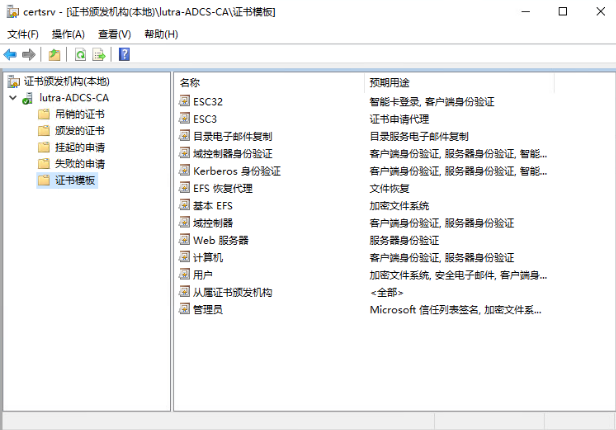616x430 pixels.
Task: Select the 管理员 template name
Action: [x=208, y=309]
